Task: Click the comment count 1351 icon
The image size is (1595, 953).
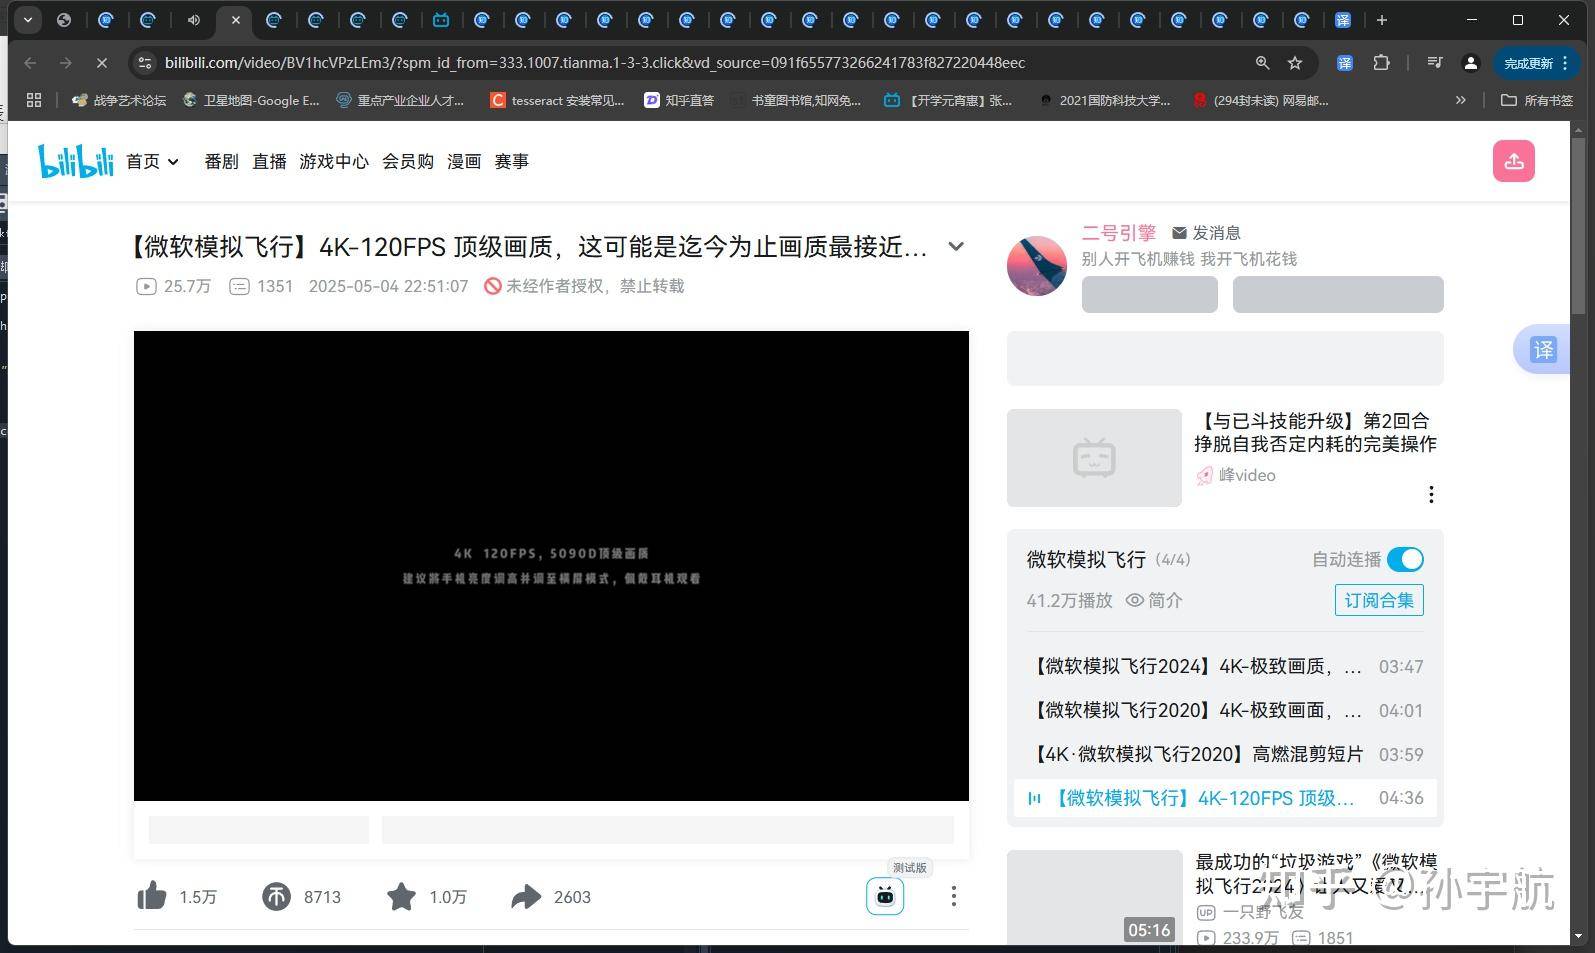Action: point(240,286)
